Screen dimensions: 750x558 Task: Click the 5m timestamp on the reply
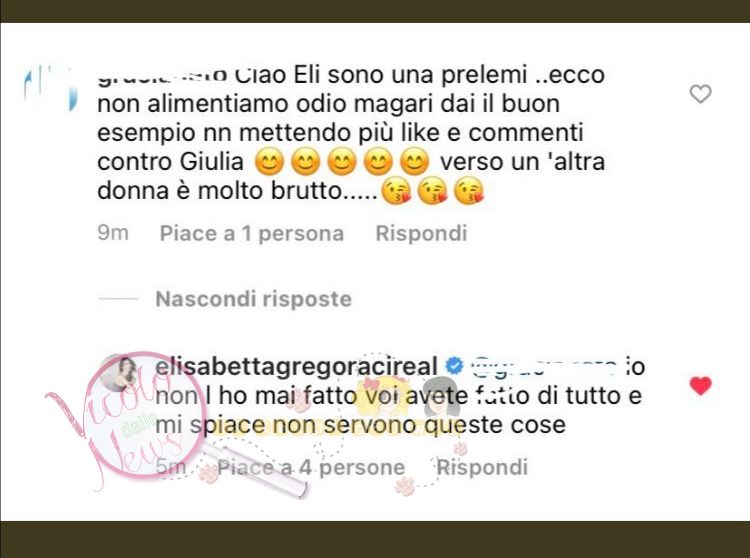click(x=171, y=466)
